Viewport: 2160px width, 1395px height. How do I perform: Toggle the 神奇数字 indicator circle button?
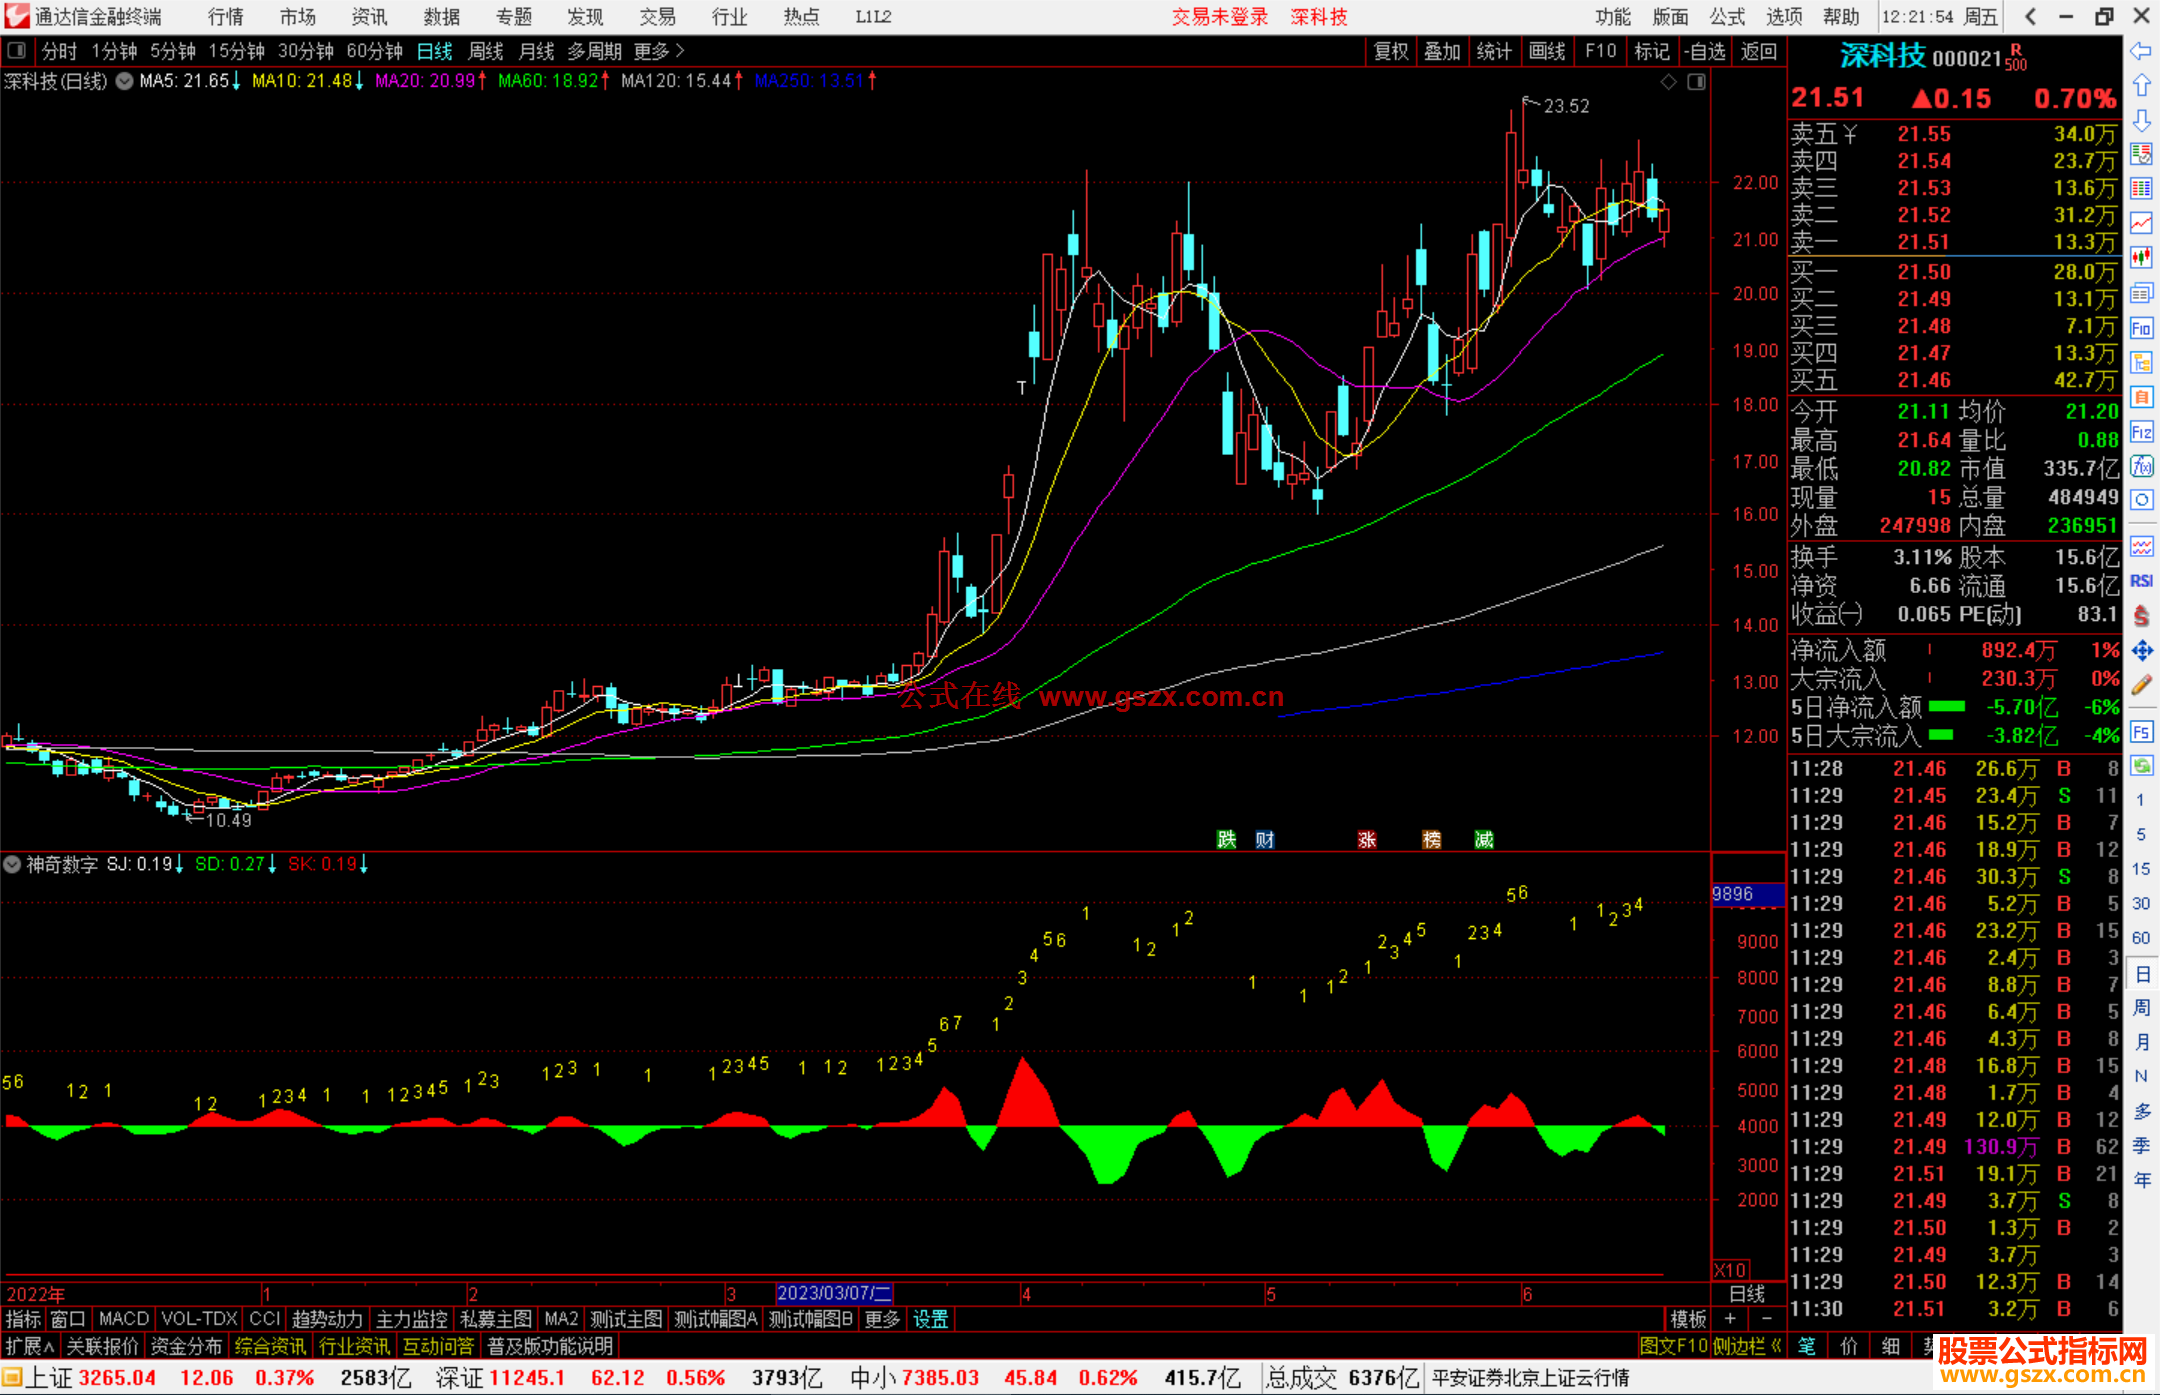13,864
